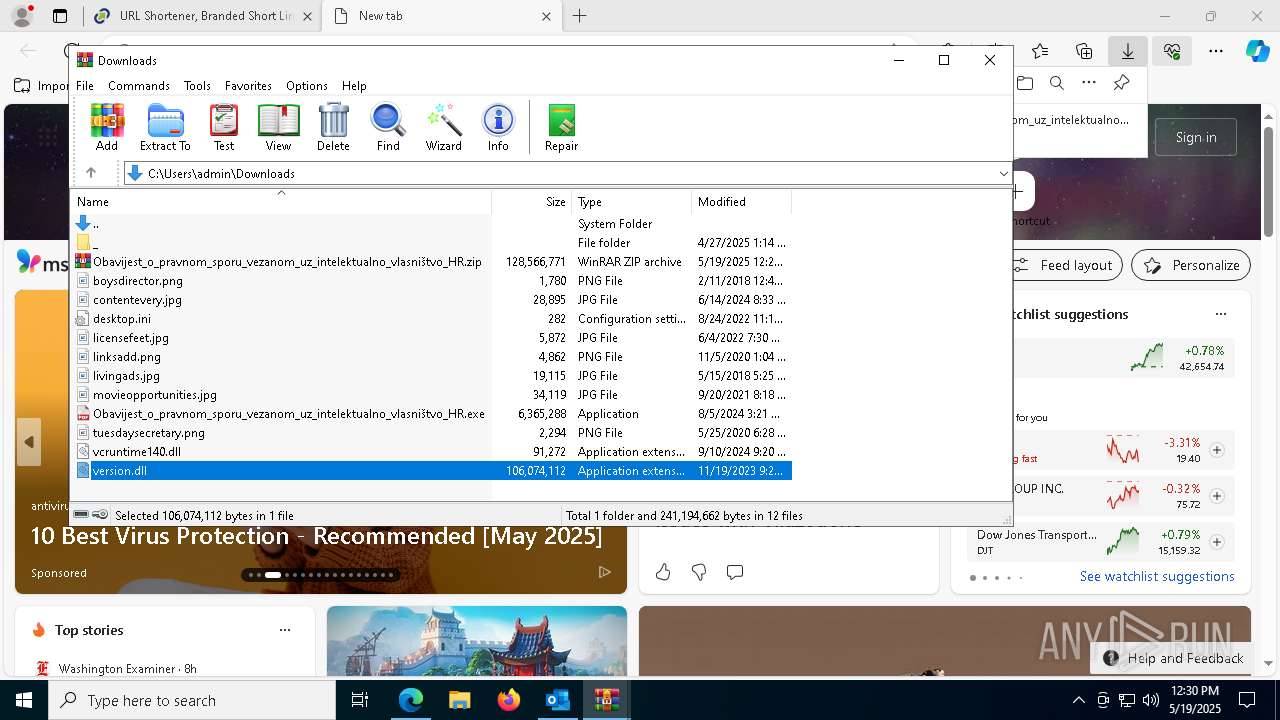Open Firefox from taskbar
The height and width of the screenshot is (720, 1280).
click(x=508, y=700)
